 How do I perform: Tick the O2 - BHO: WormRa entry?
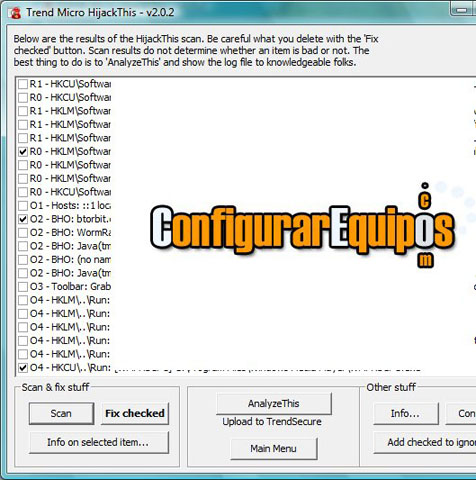23,232
